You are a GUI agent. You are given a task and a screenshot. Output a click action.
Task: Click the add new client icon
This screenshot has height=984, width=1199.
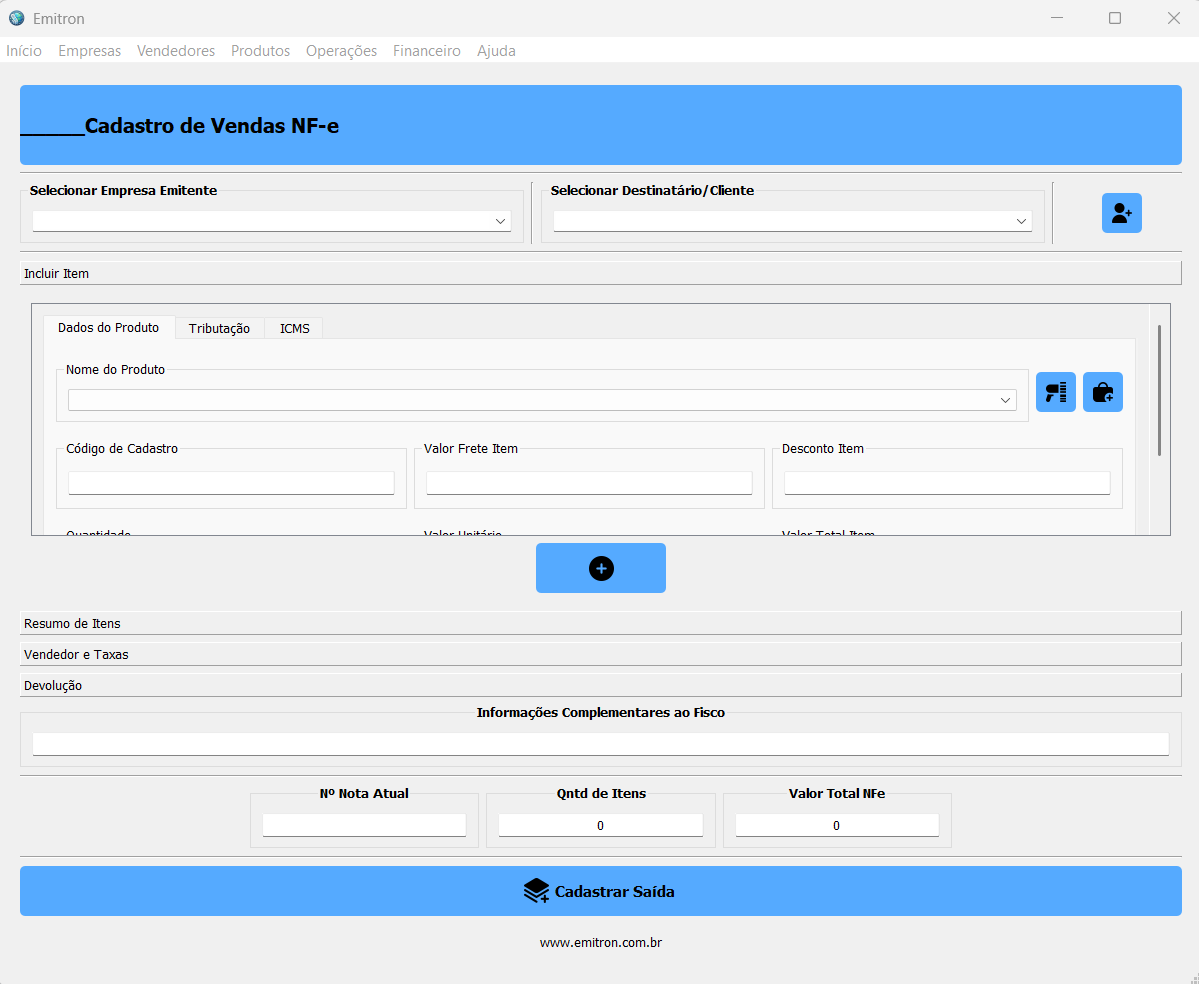coord(1121,213)
